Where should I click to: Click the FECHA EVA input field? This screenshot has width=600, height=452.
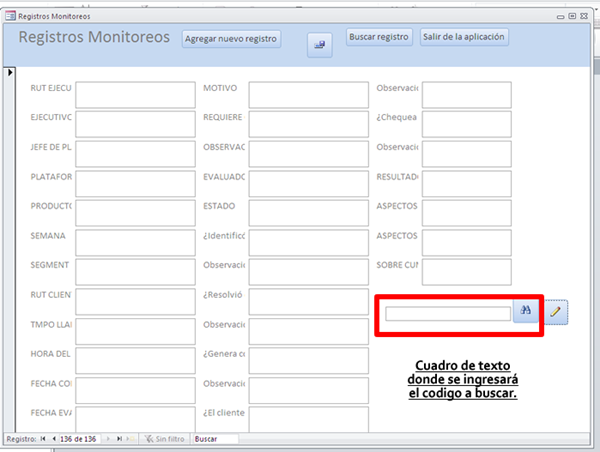[x=135, y=419]
